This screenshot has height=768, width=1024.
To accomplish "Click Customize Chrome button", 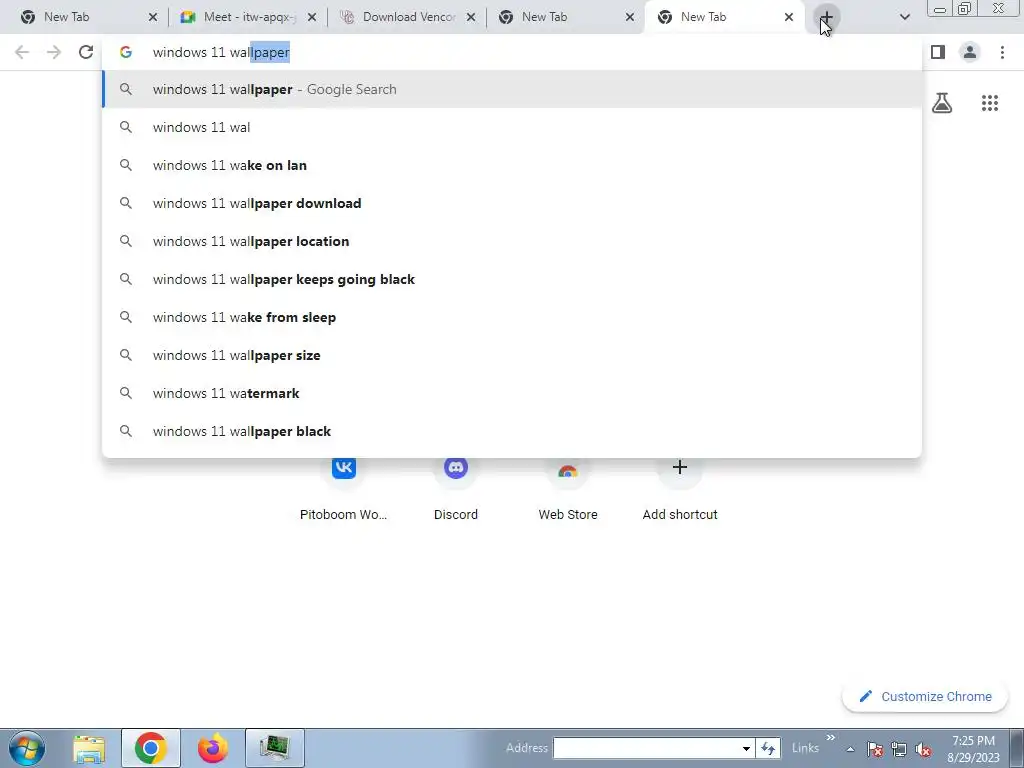I will point(926,697).
